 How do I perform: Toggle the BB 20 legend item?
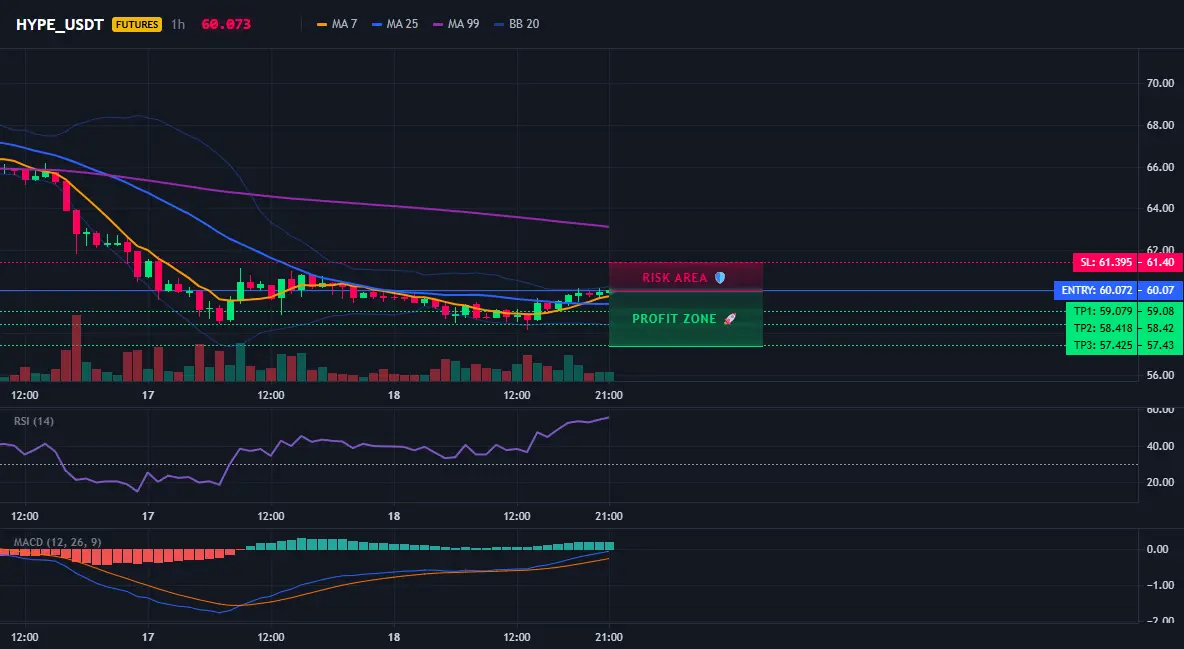[516, 24]
